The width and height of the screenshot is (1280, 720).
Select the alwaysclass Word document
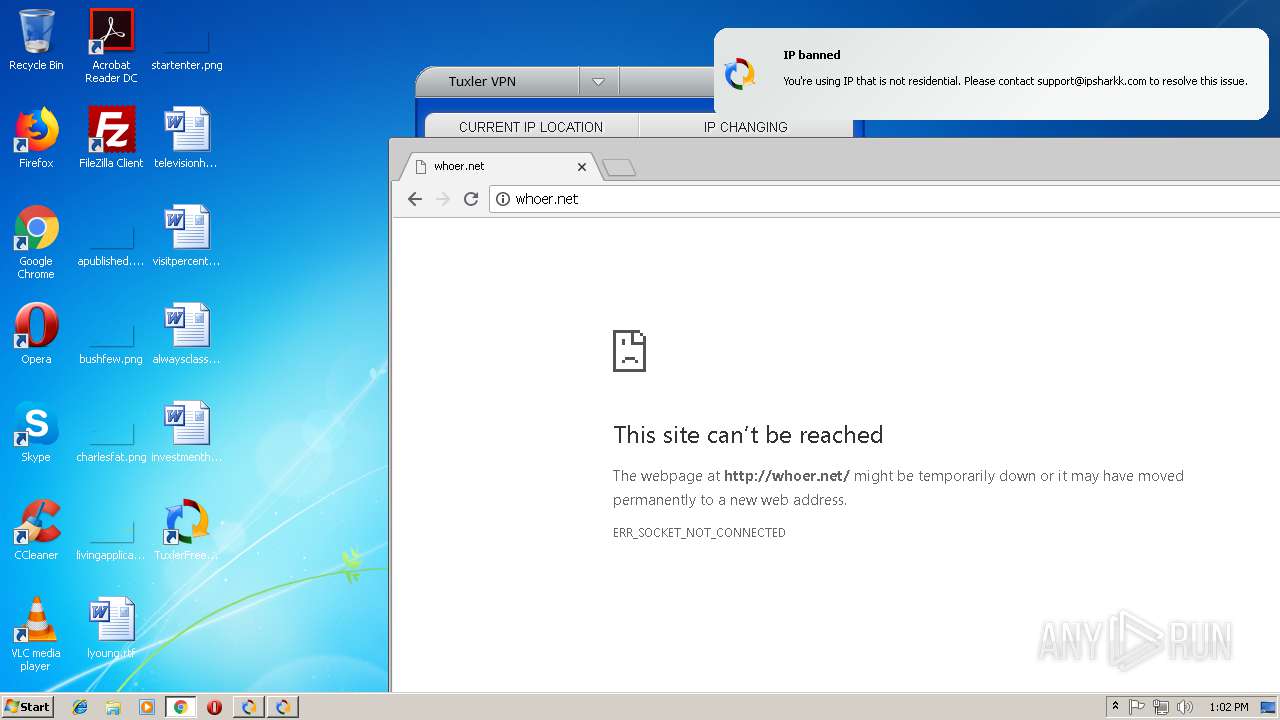click(x=186, y=334)
